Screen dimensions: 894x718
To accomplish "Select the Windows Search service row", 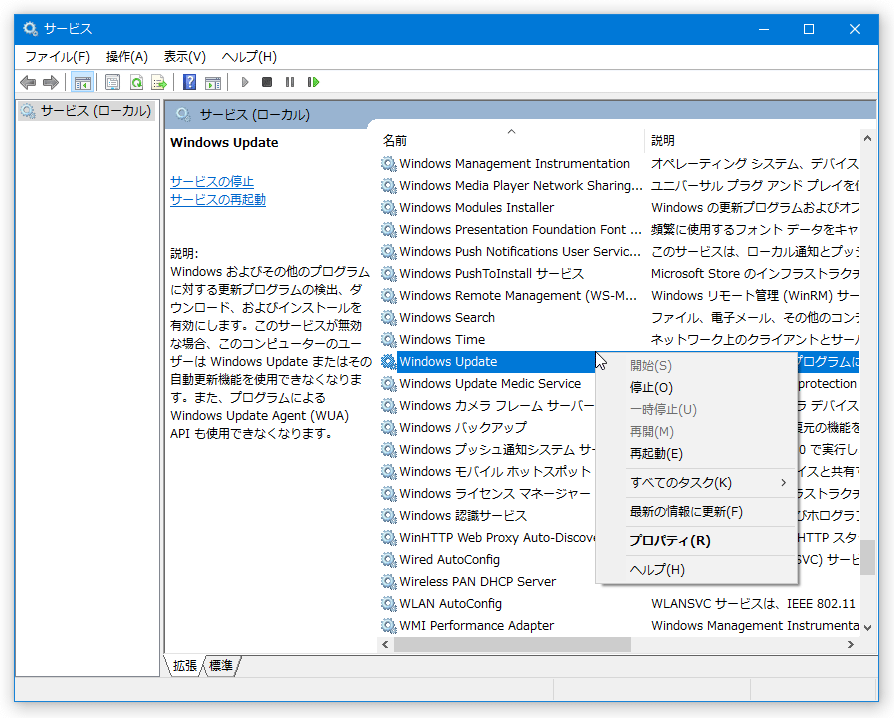I will click(619, 318).
